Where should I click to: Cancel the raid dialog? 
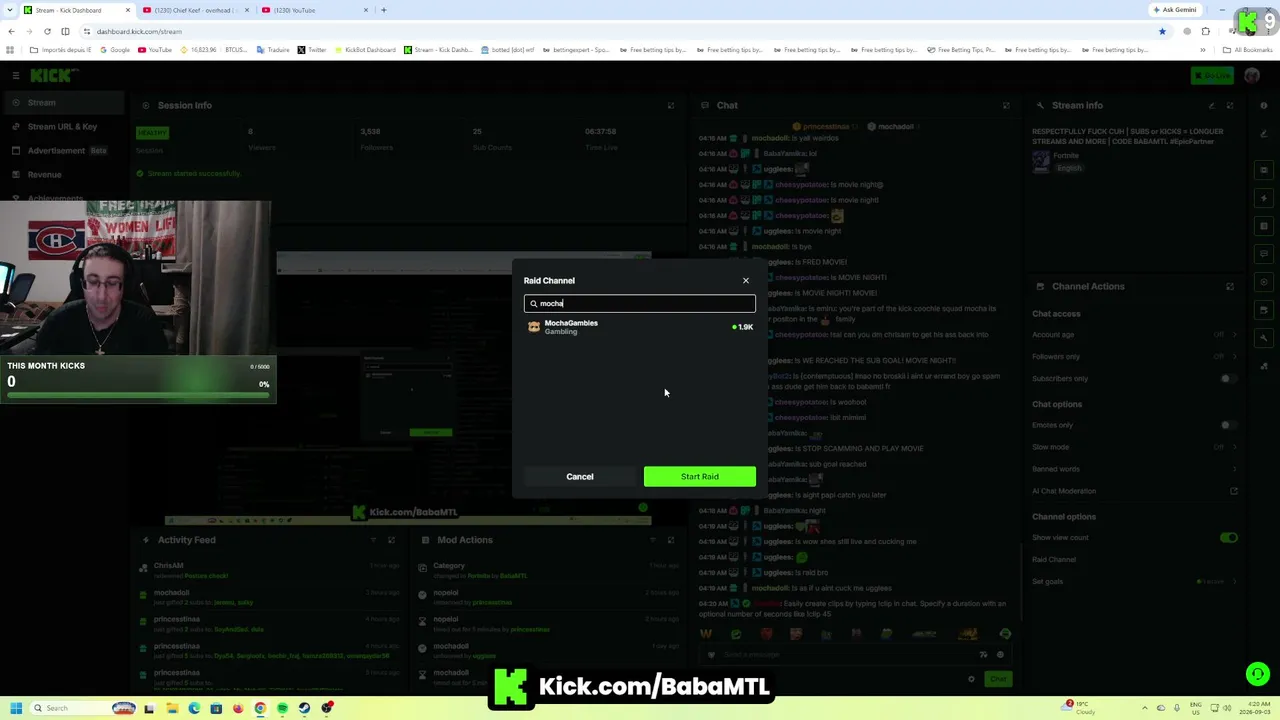(580, 477)
